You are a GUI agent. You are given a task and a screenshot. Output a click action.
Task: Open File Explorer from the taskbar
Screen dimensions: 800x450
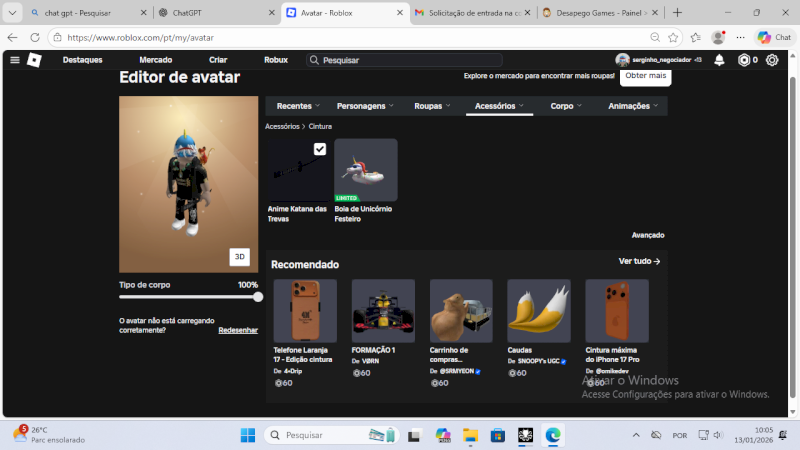coord(470,435)
